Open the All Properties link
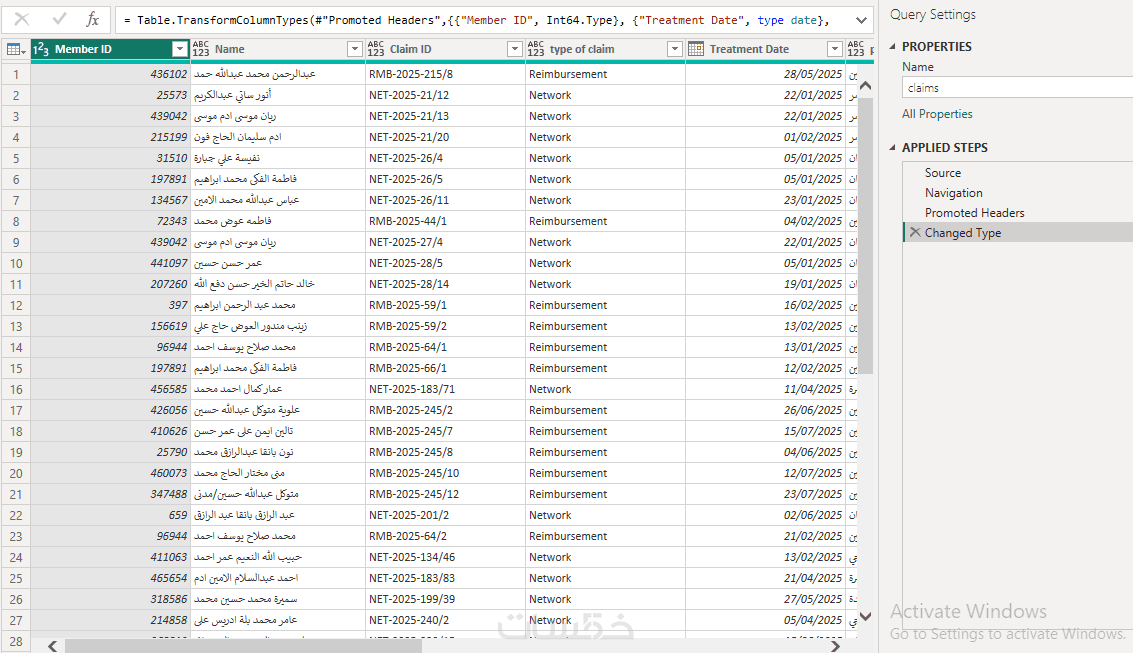1133x653 pixels. (x=936, y=114)
